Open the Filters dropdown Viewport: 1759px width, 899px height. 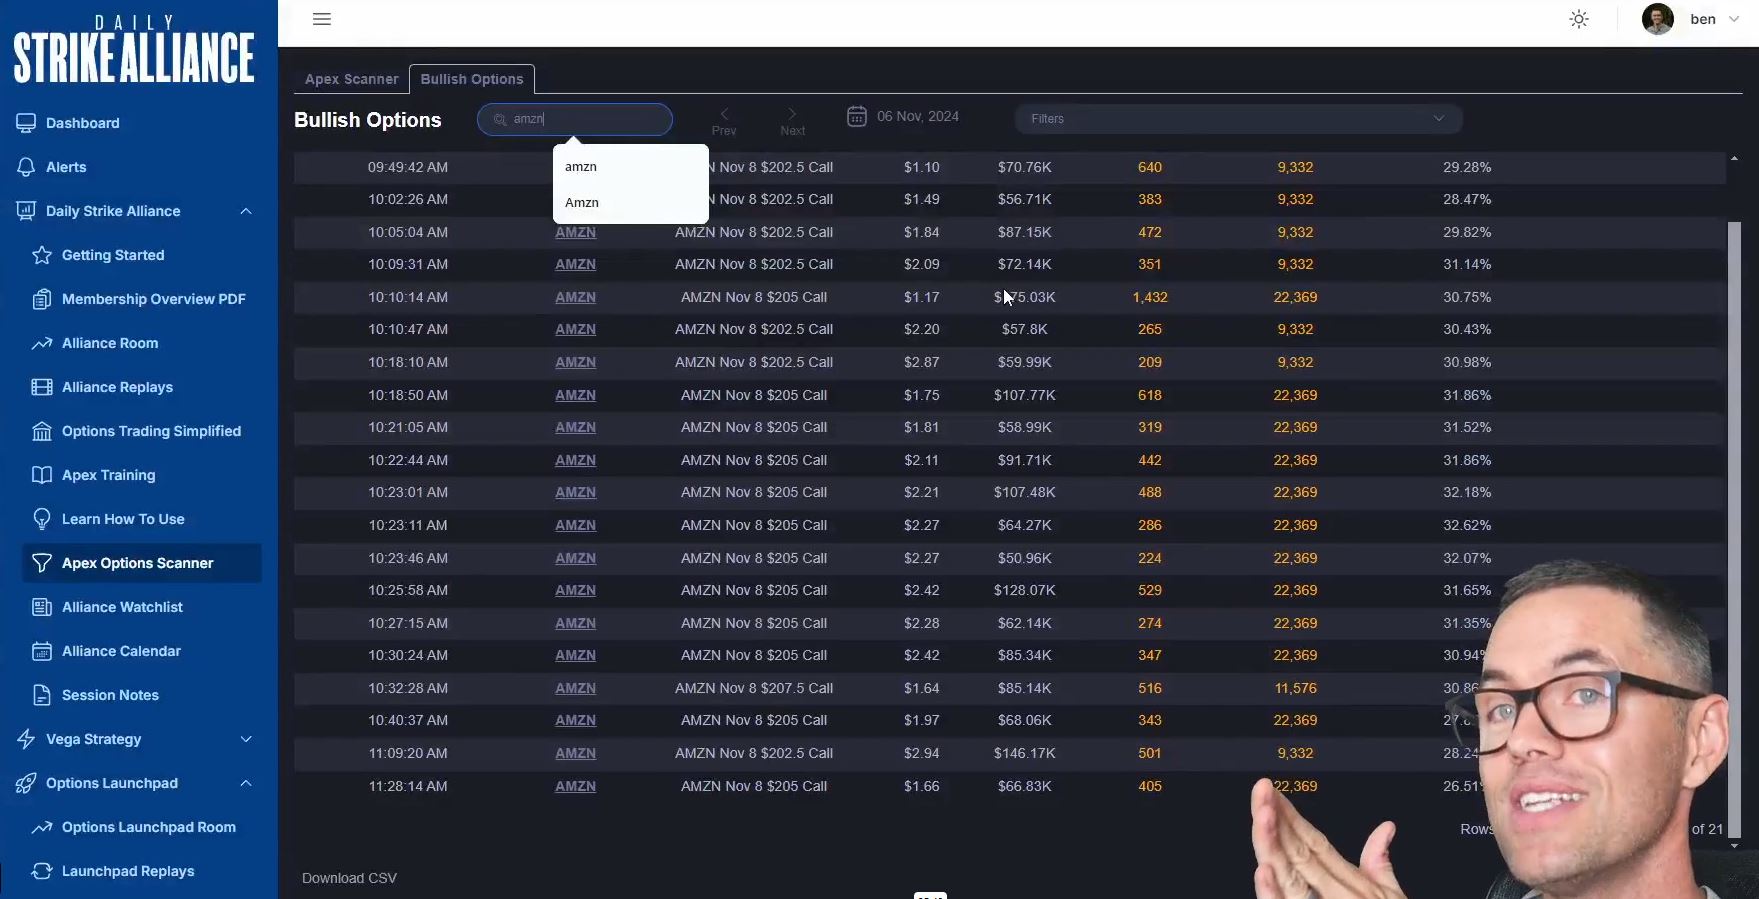(1238, 119)
